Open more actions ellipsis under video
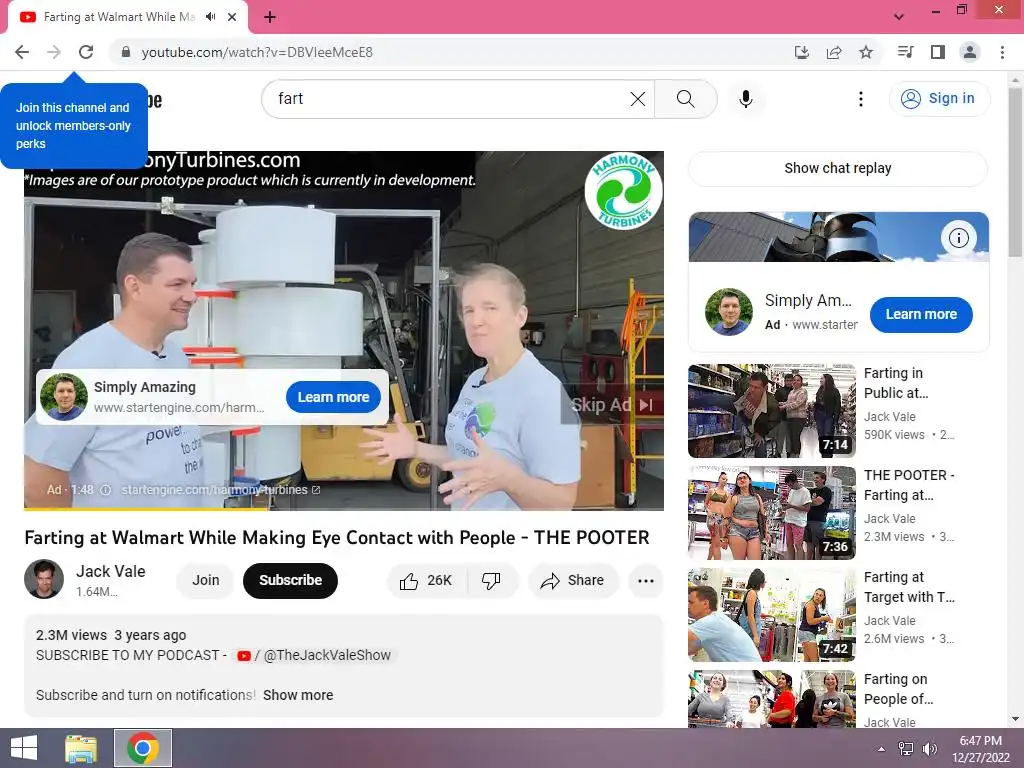Viewport: 1024px width, 768px height. point(645,581)
